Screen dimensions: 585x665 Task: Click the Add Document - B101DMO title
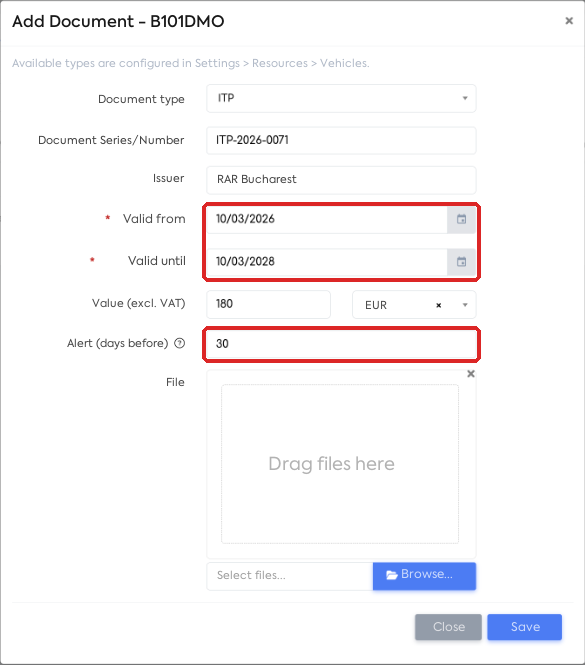click(x=118, y=21)
